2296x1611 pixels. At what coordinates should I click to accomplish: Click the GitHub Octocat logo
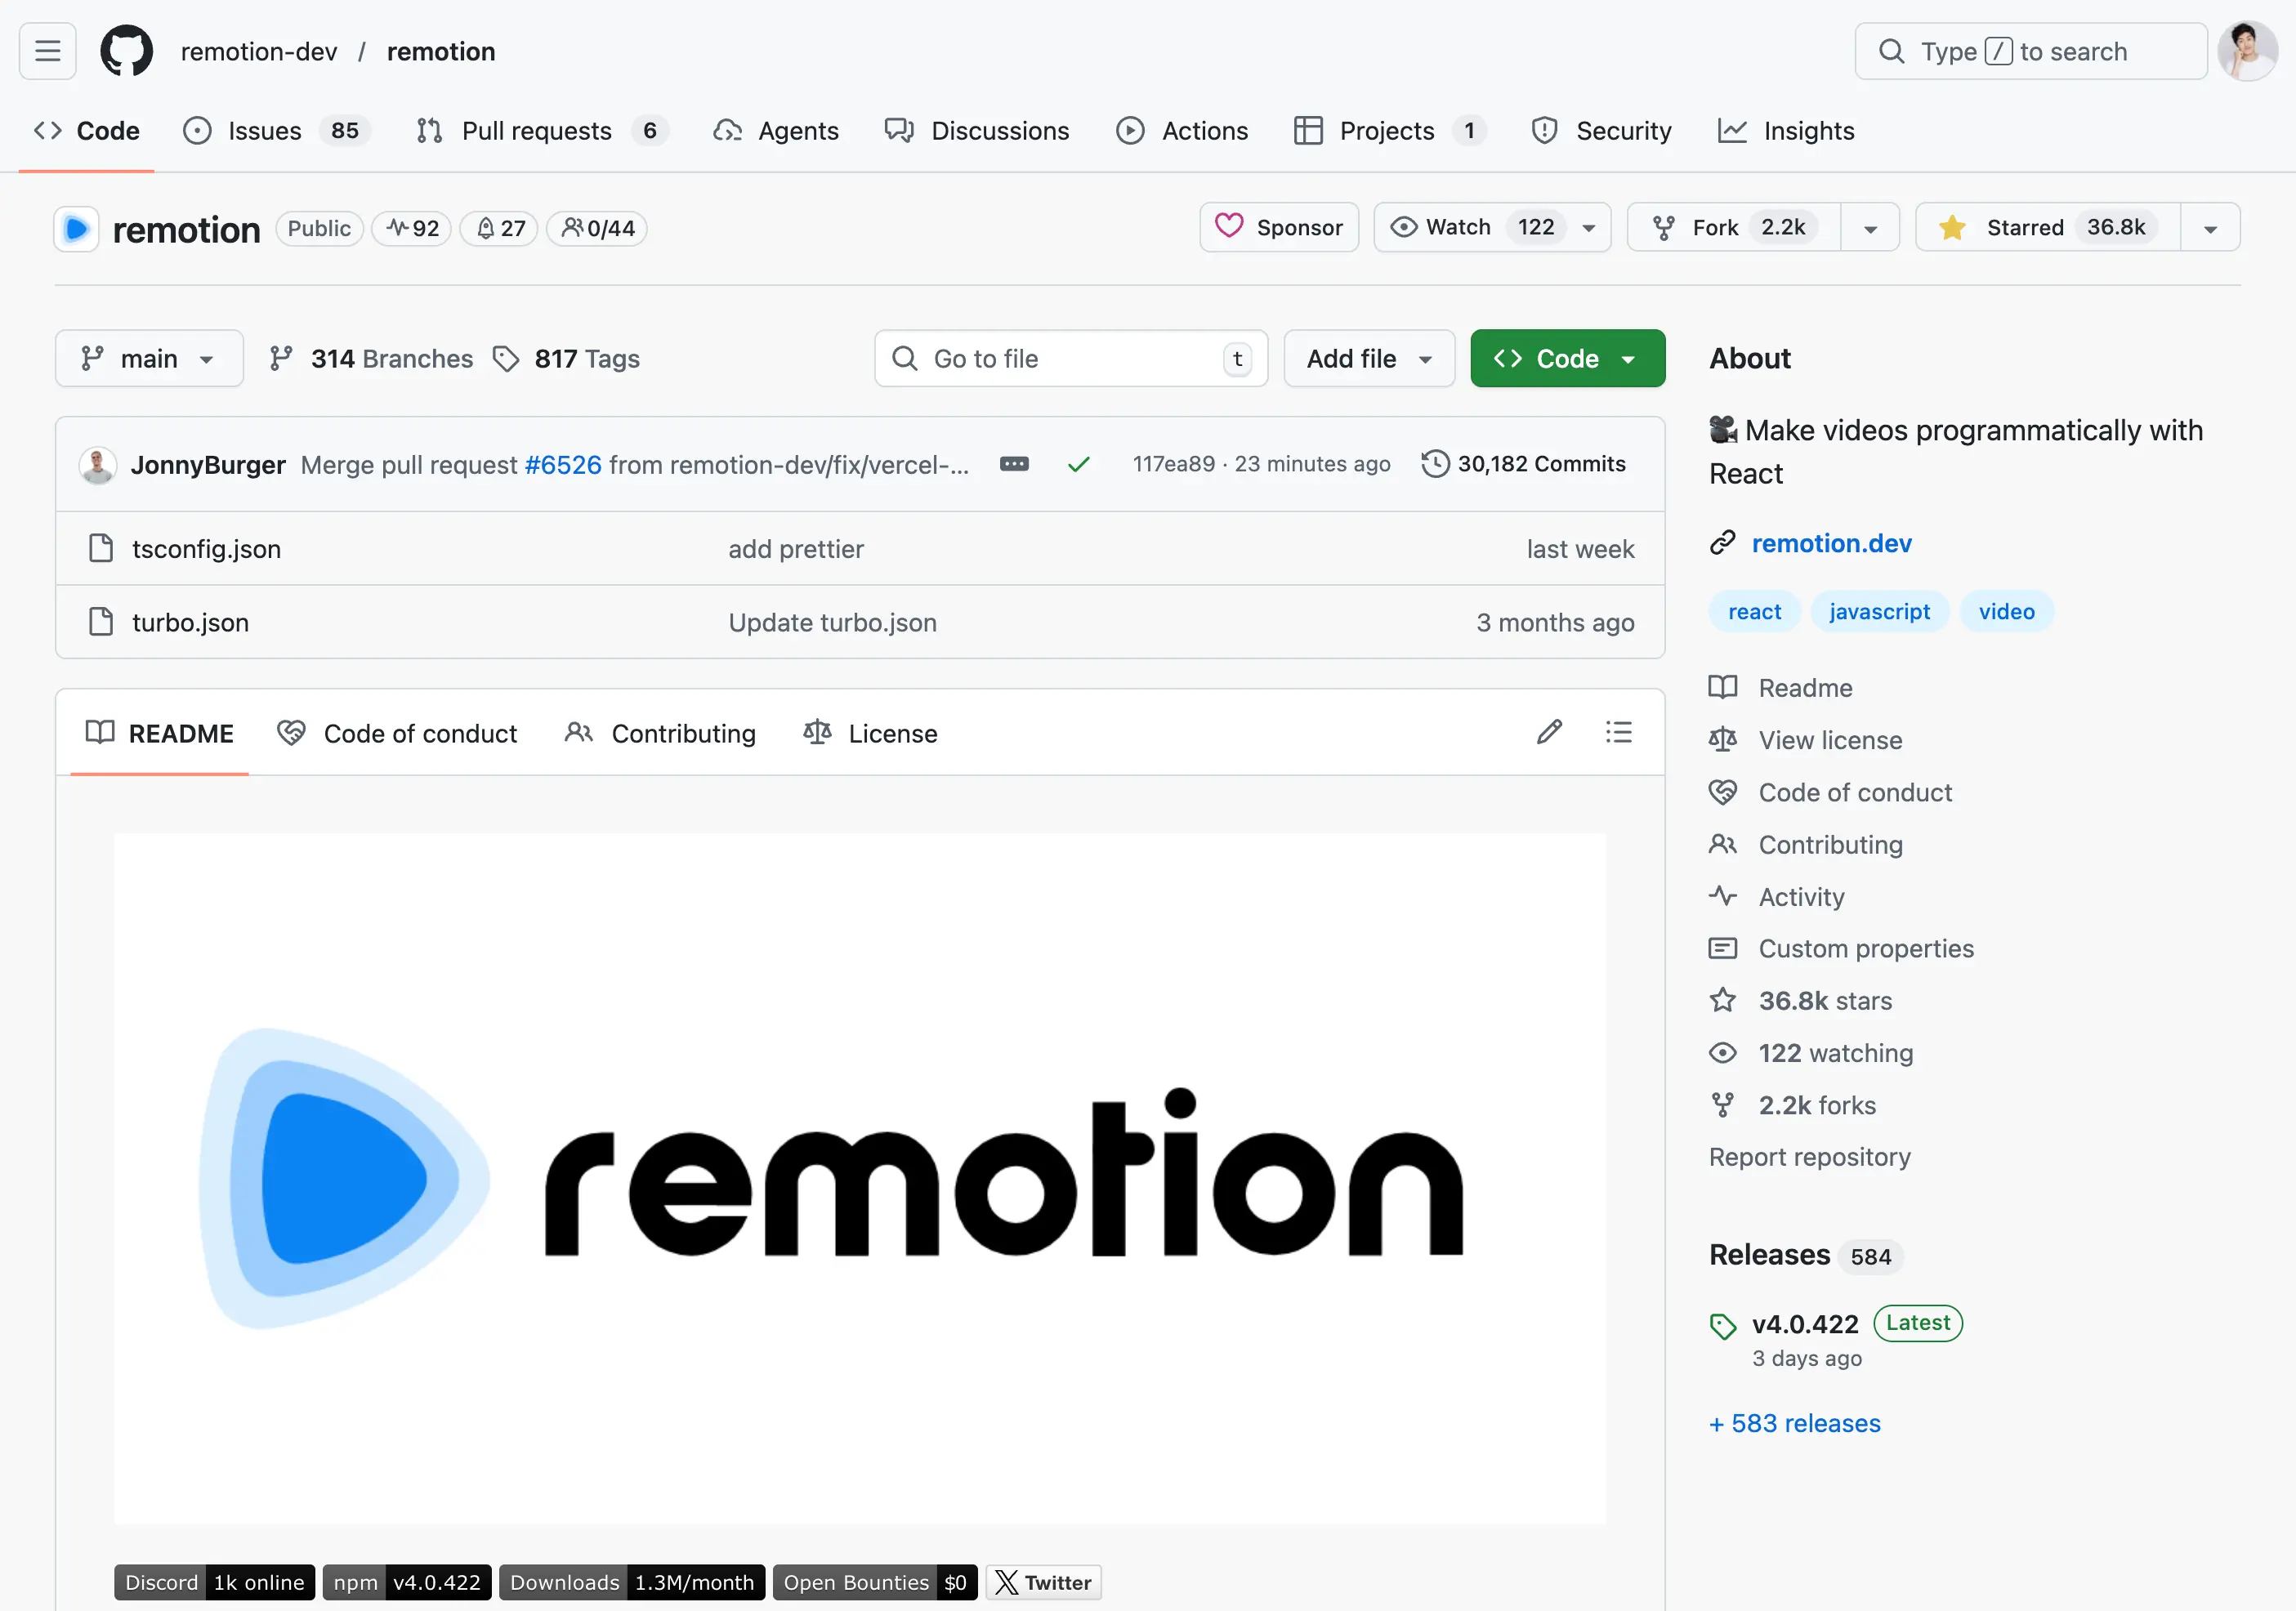click(x=126, y=51)
